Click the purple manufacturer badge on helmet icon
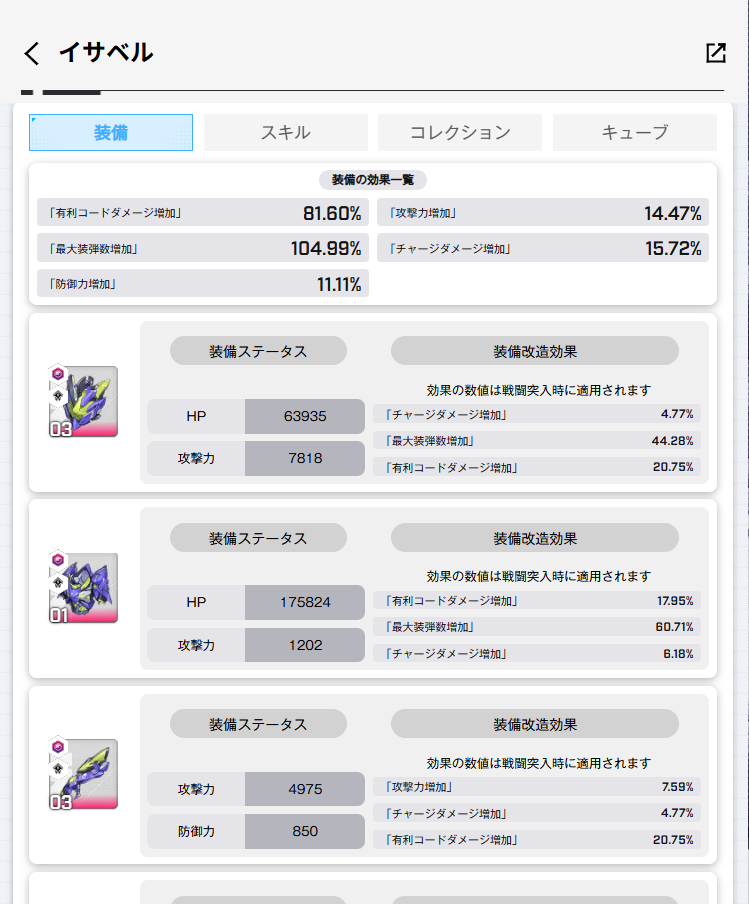Image resolution: width=749 pixels, height=904 pixels. click(58, 374)
